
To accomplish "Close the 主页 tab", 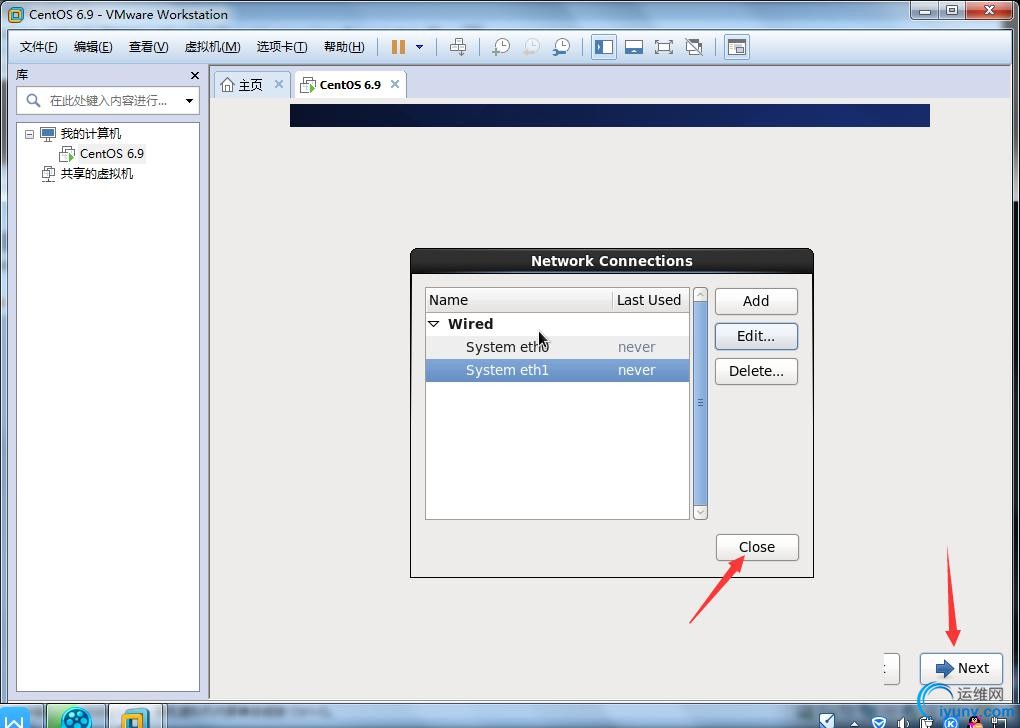I will (x=278, y=84).
